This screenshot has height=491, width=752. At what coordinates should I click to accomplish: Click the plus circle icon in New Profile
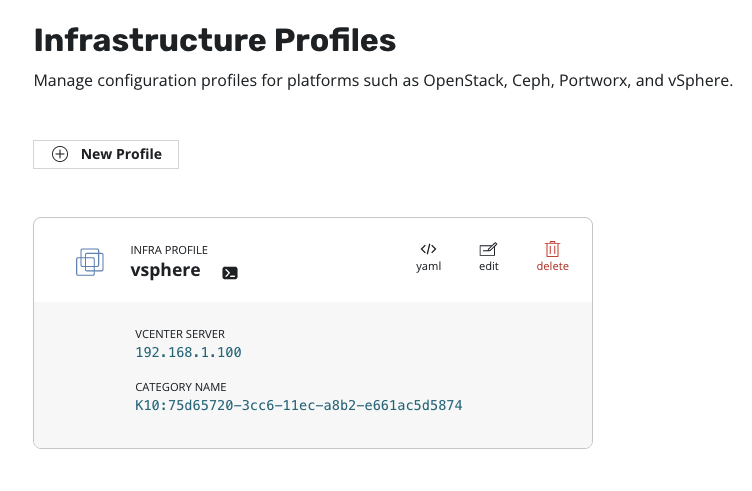[x=60, y=154]
